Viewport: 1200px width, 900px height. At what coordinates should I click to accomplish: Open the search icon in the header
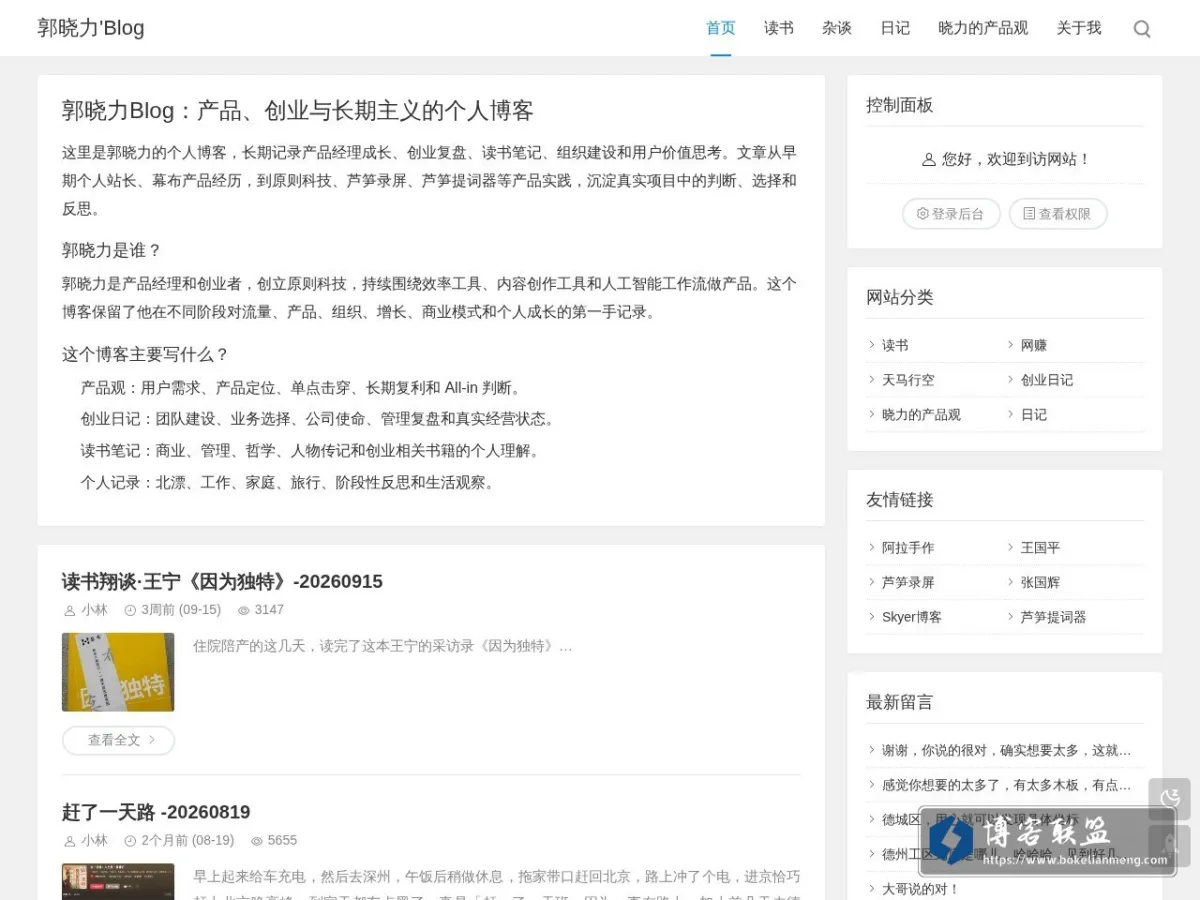[x=1142, y=29]
